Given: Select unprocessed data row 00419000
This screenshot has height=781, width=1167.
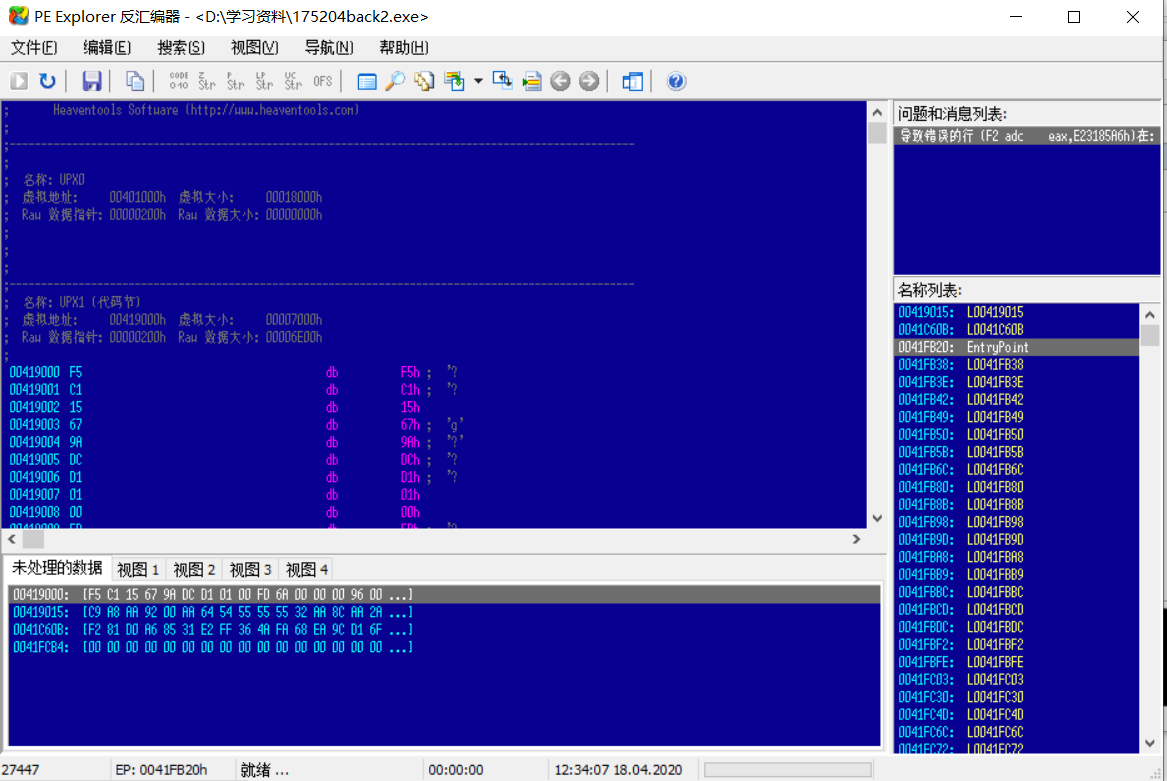Looking at the screenshot, I should tap(444, 594).
